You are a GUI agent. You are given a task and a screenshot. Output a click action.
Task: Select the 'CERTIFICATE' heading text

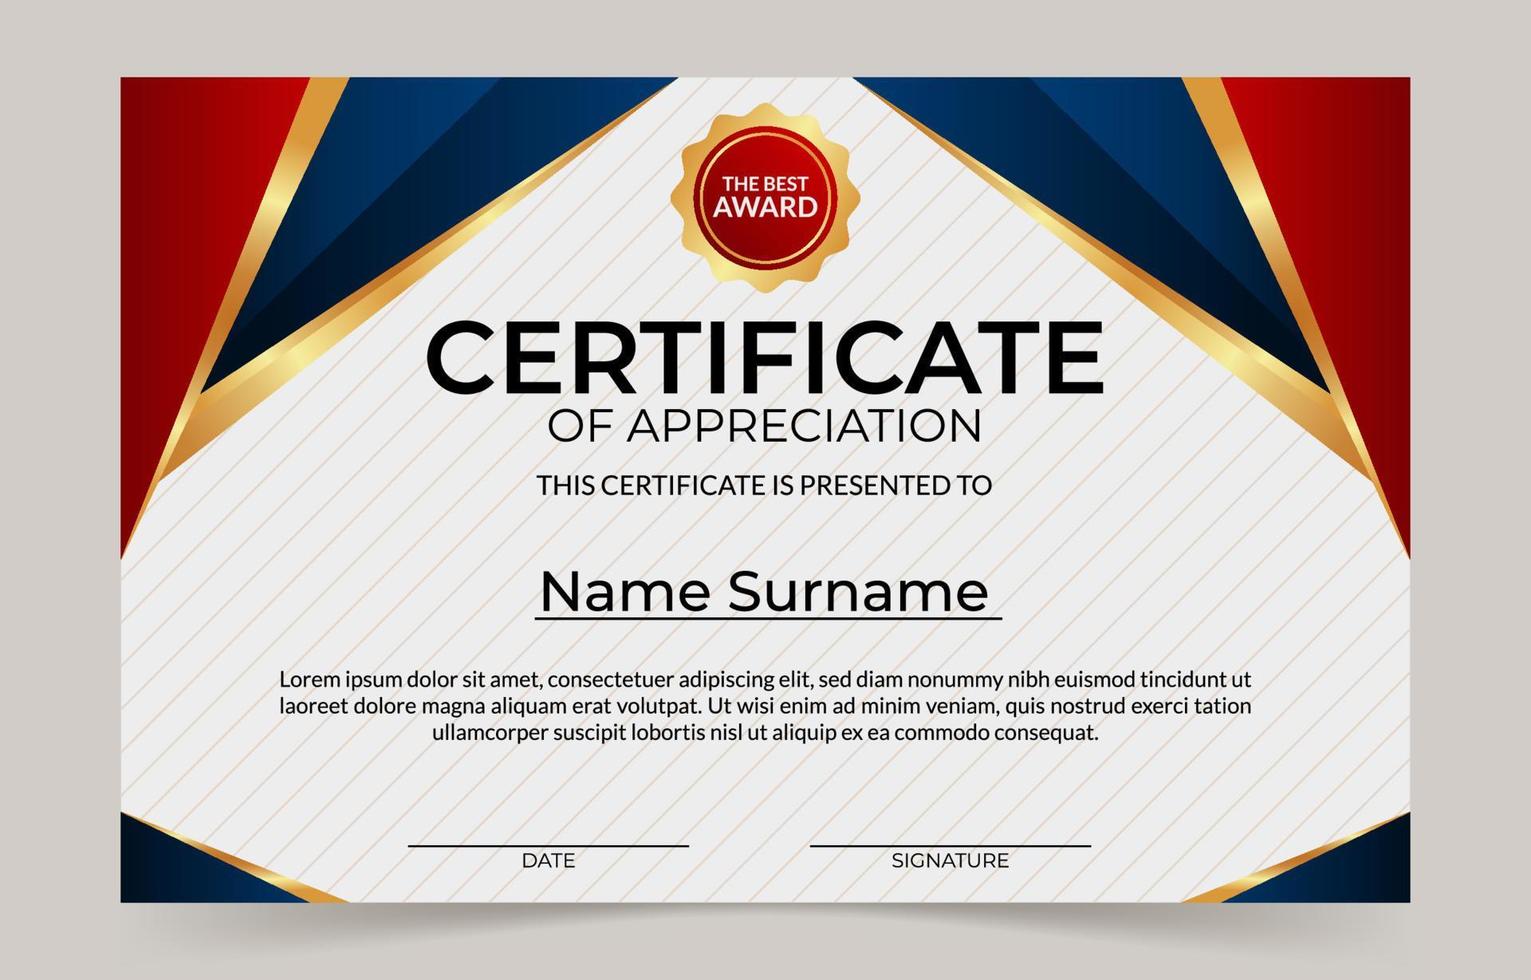click(765, 357)
